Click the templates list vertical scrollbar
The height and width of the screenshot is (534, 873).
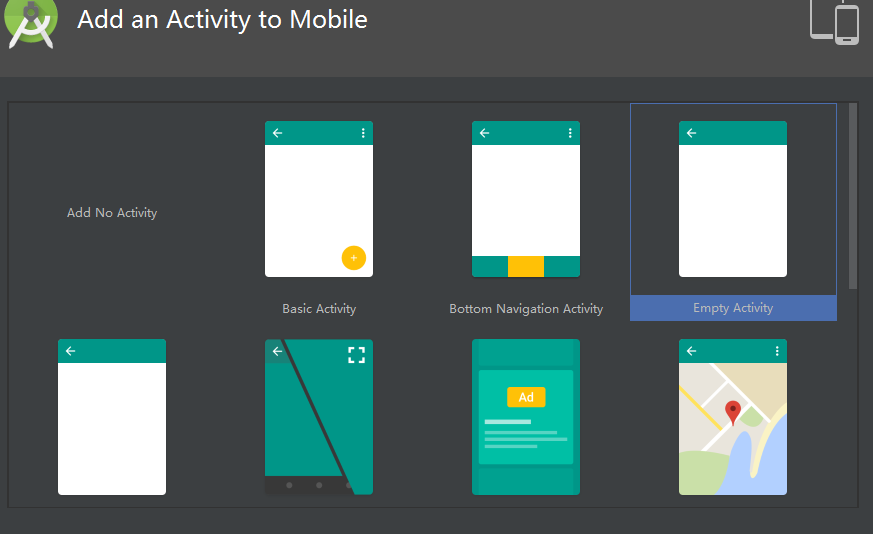click(852, 196)
